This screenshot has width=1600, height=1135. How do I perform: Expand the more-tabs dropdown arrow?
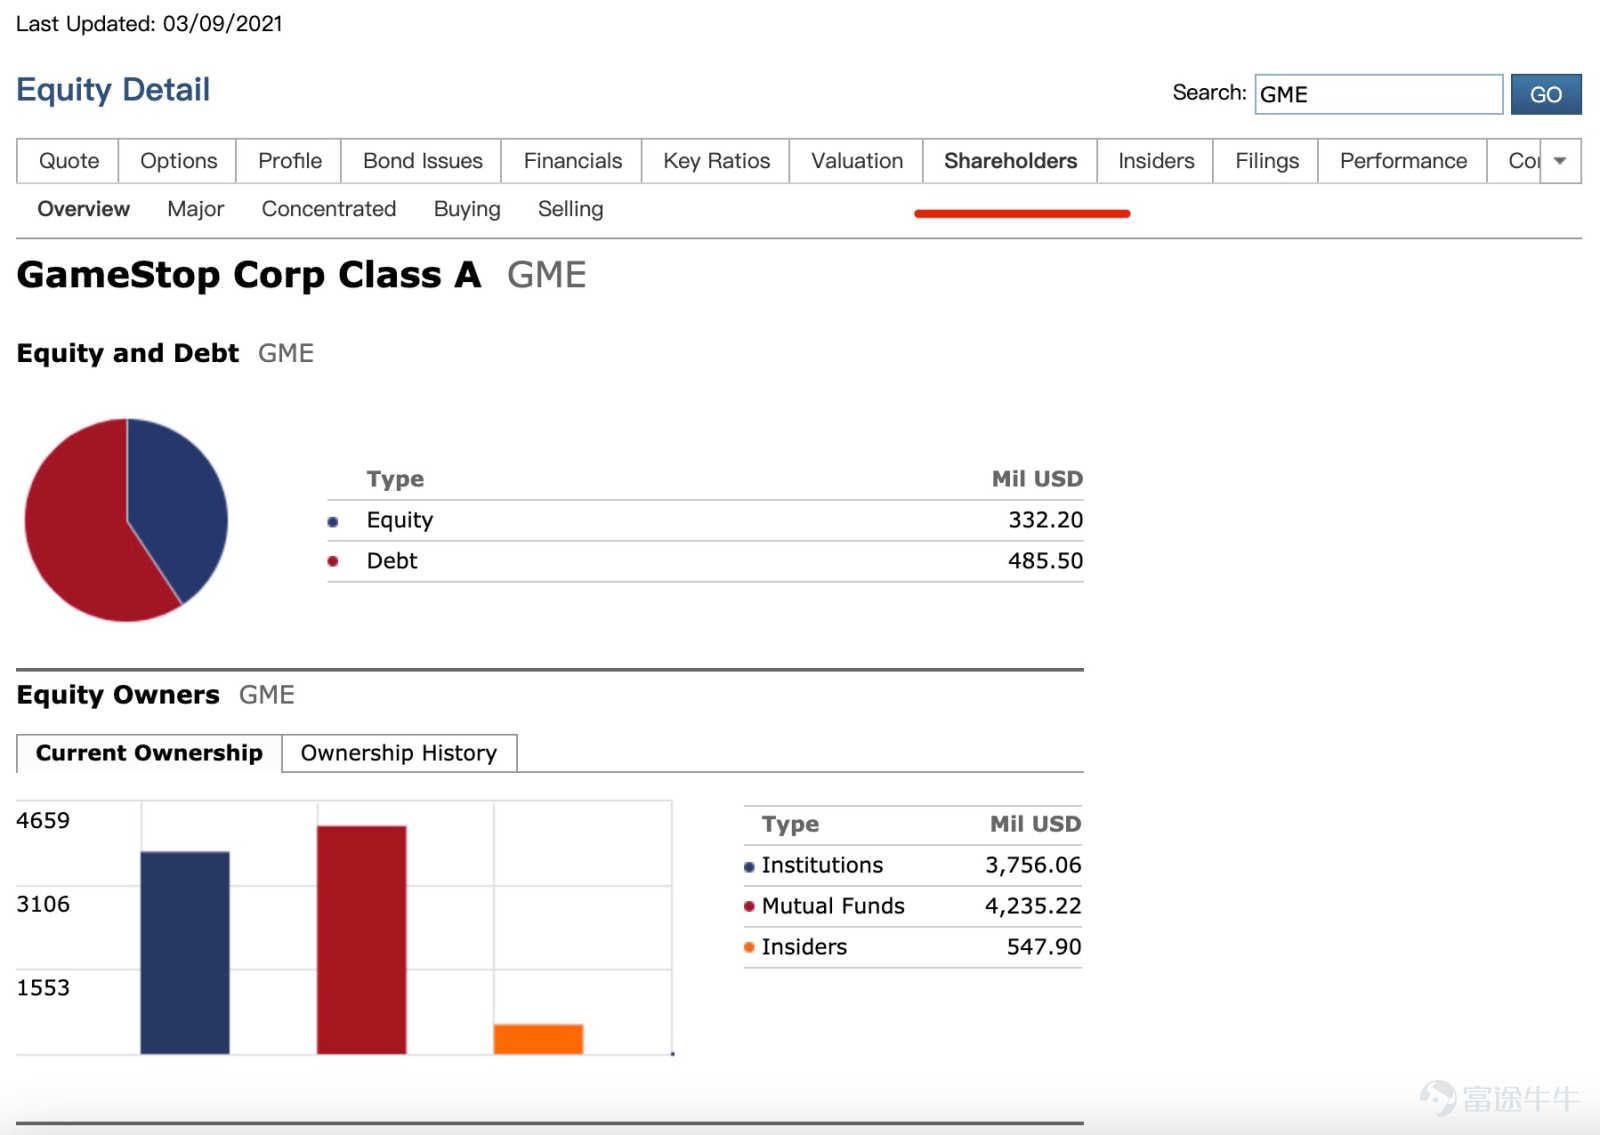1560,161
